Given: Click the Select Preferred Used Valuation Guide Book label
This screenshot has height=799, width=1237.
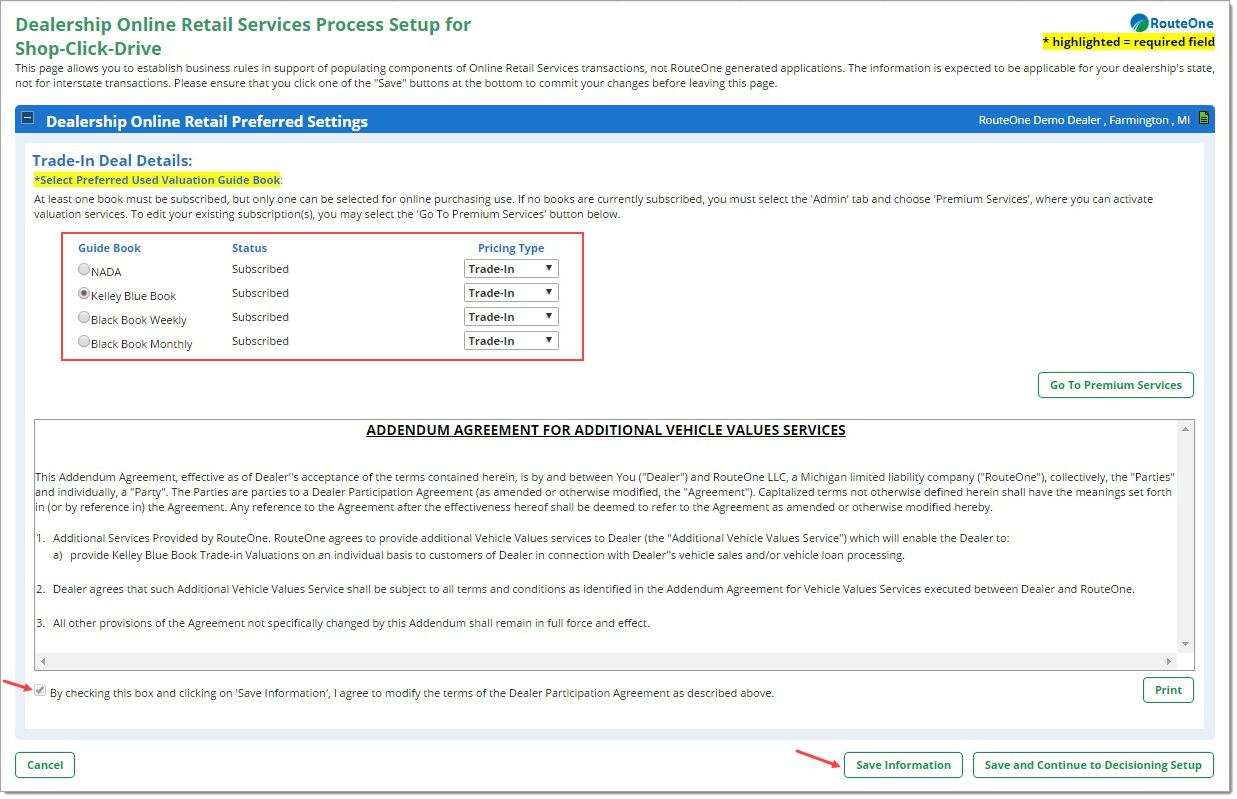Looking at the screenshot, I should (158, 180).
